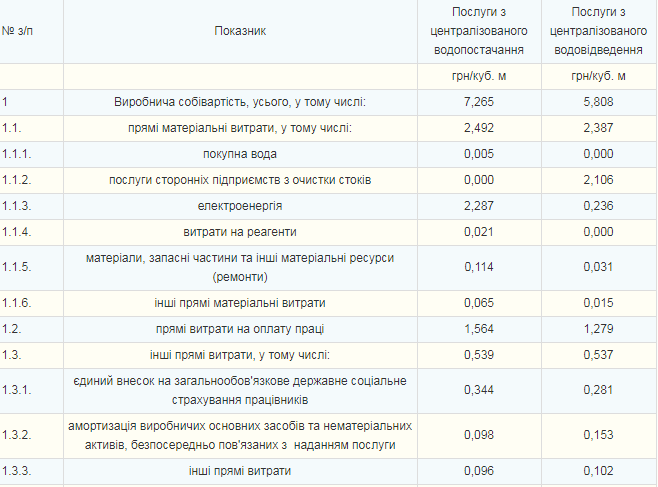Click the value 5,808 in the table

coord(599,102)
